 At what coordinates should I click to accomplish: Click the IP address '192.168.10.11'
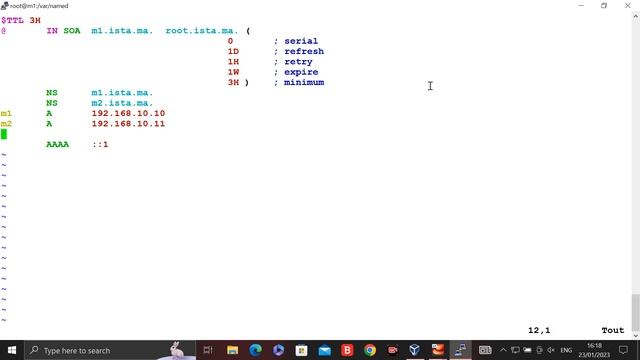coord(128,124)
